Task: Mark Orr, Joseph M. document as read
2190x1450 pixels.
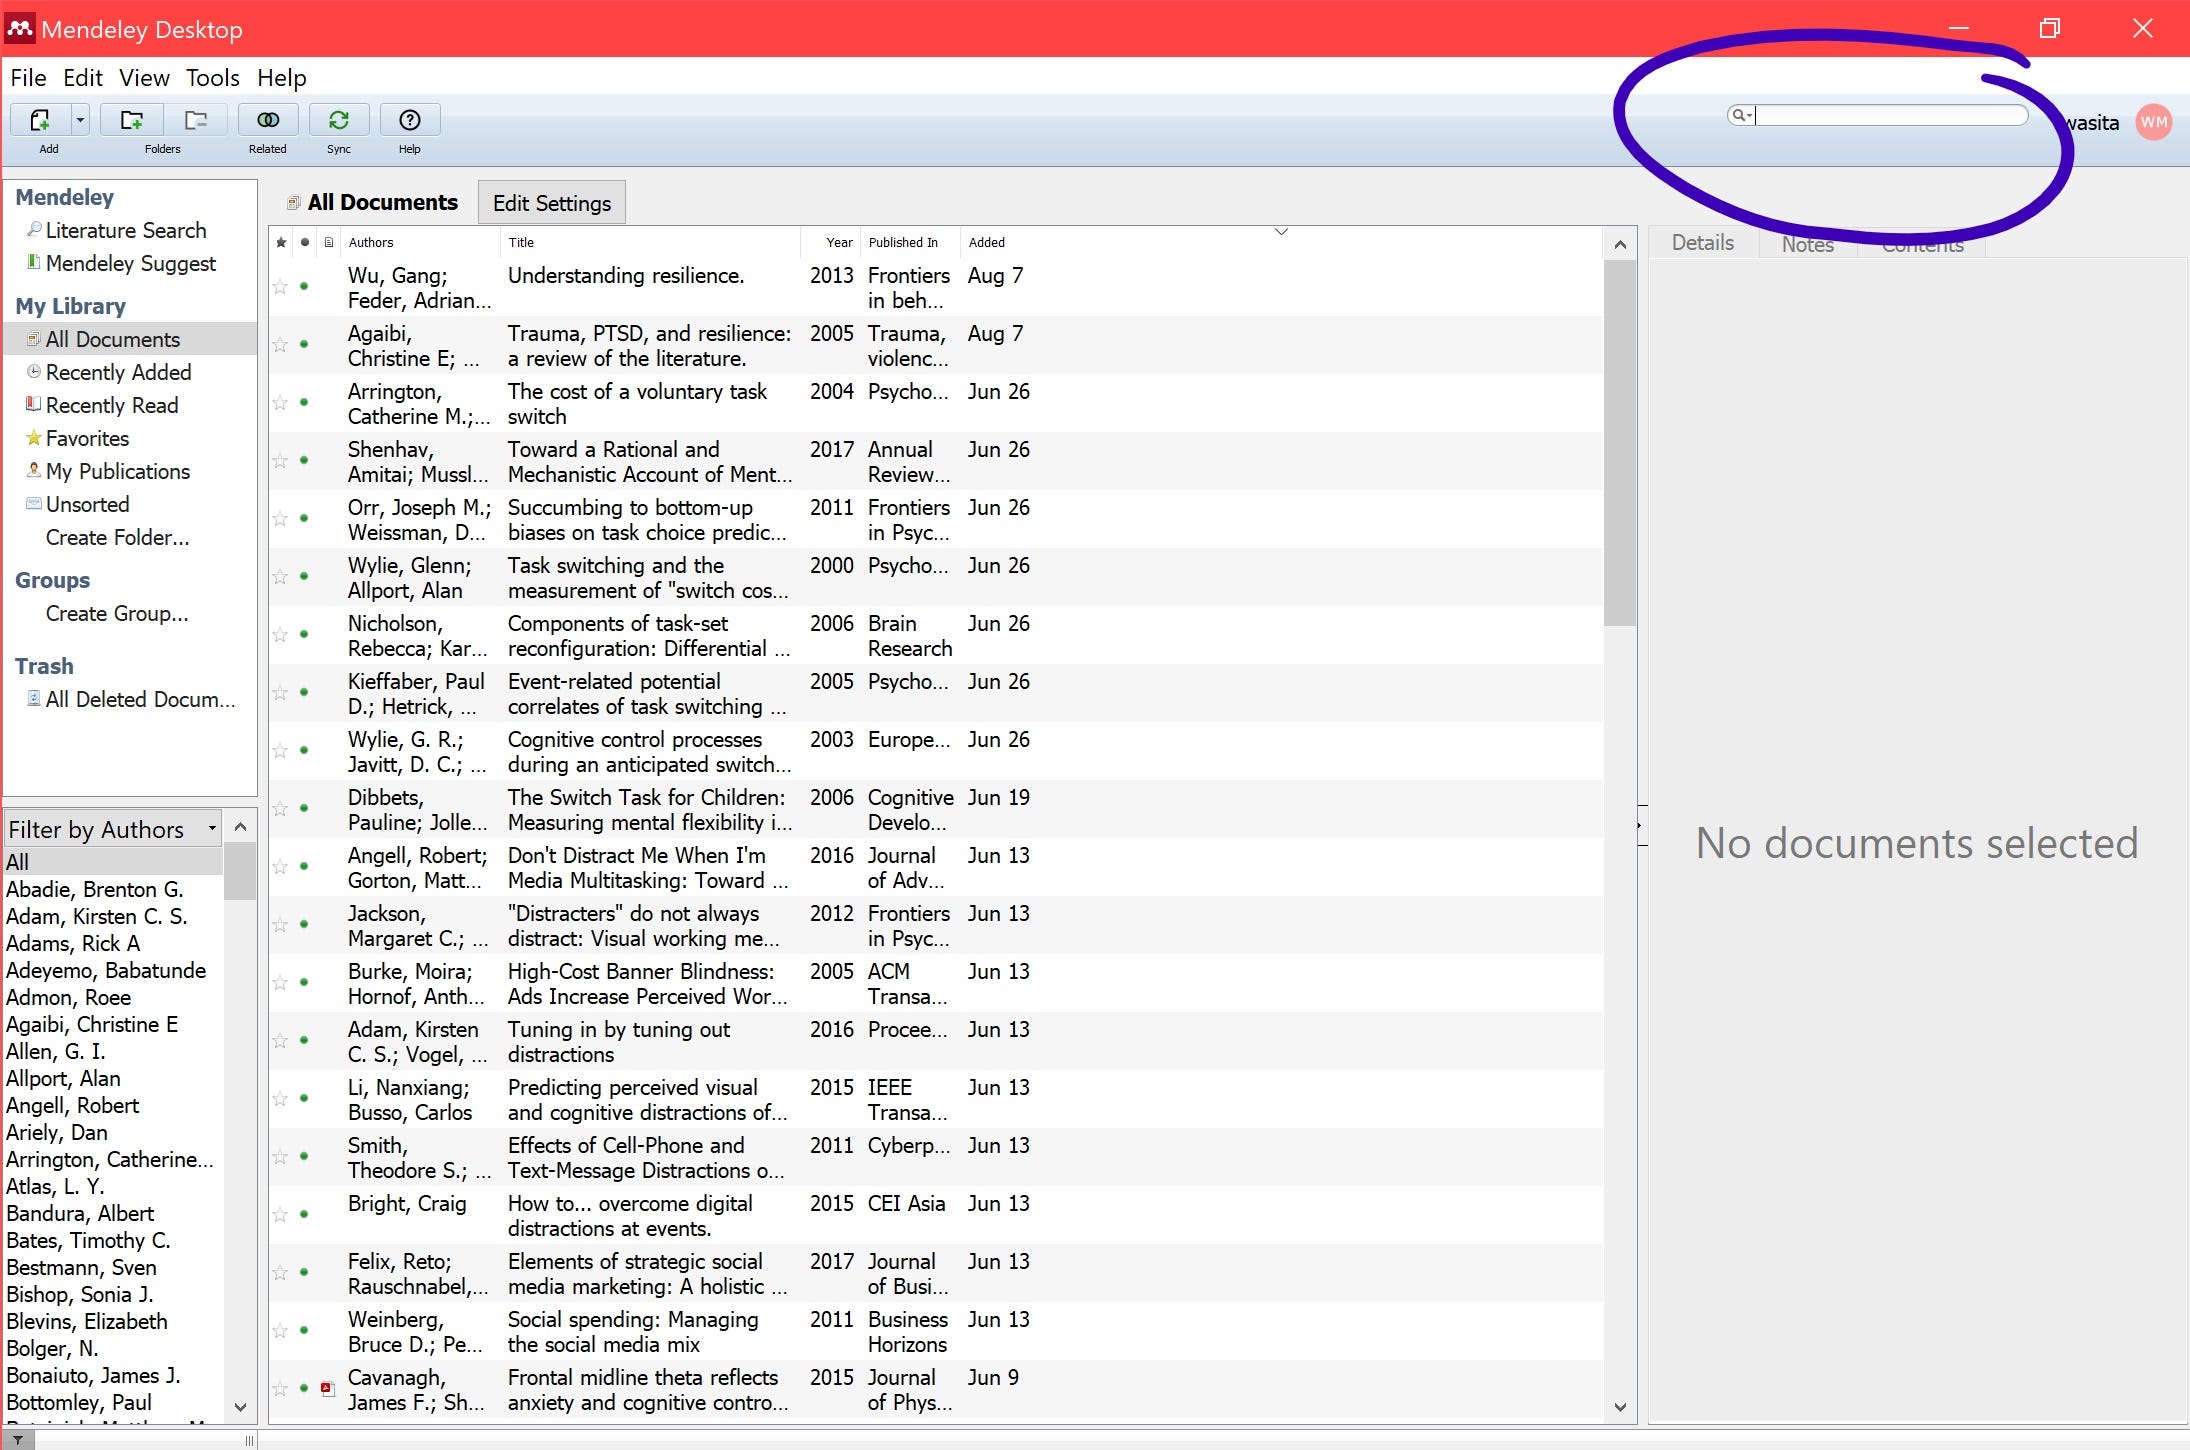Action: tap(304, 519)
